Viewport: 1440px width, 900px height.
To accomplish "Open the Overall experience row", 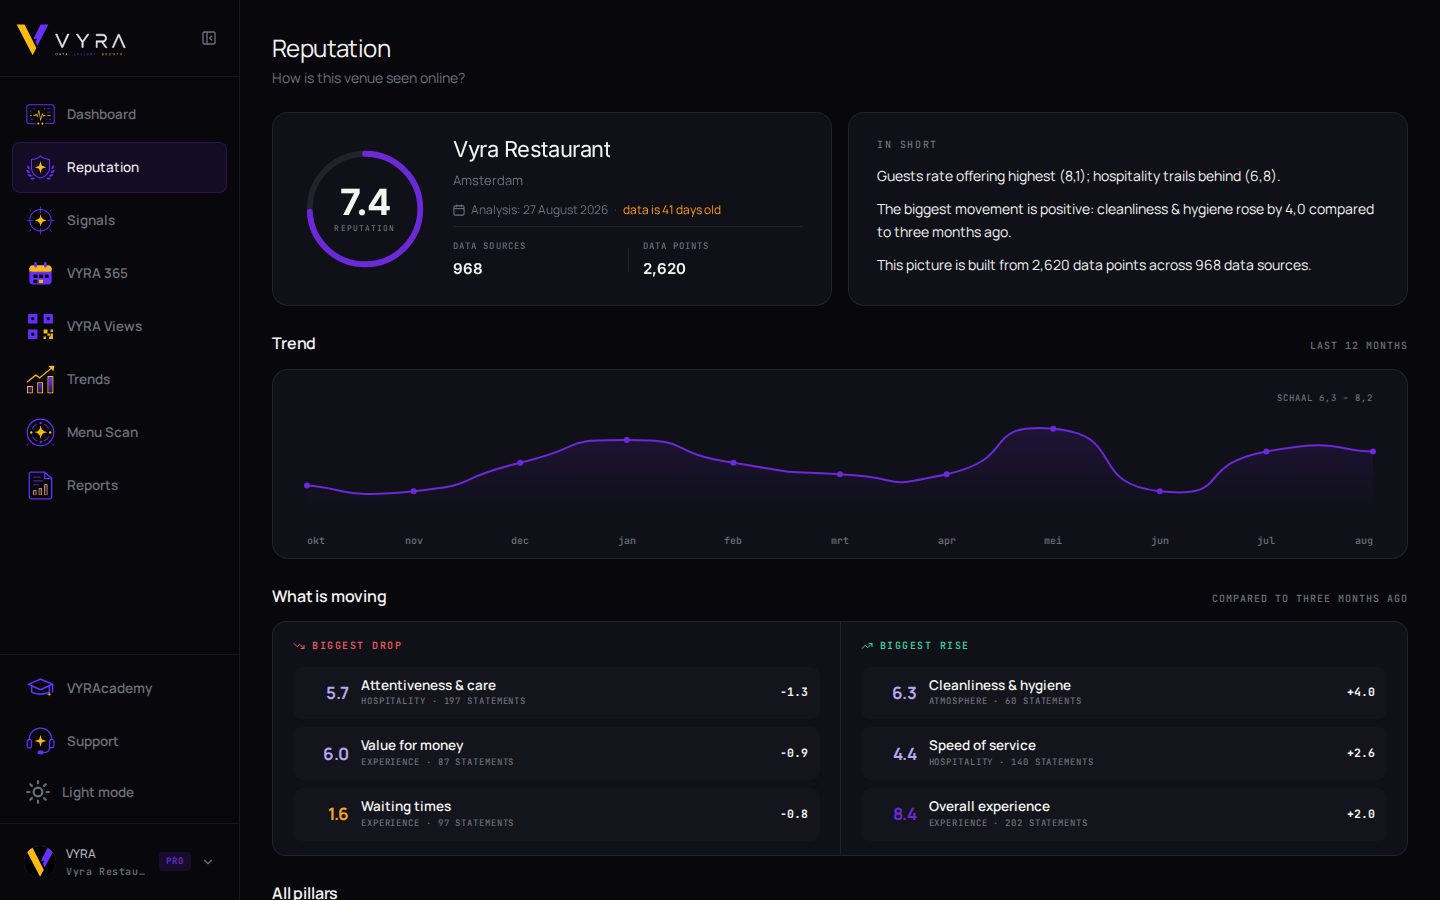I will (x=1124, y=814).
